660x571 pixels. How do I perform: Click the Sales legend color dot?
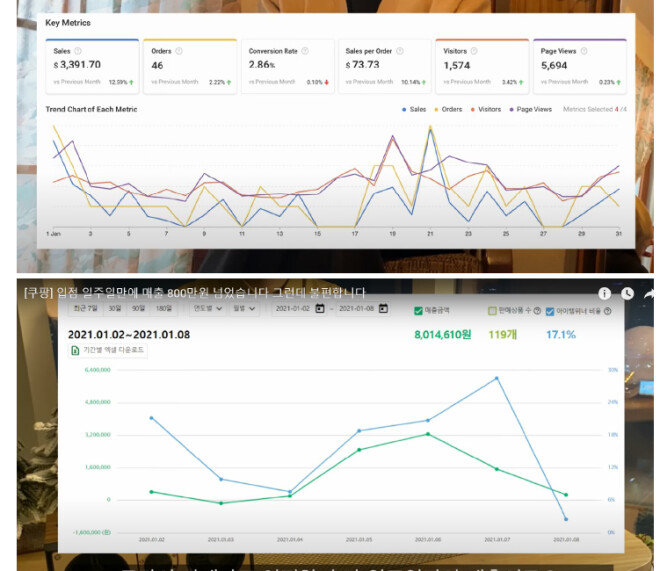tap(404, 109)
